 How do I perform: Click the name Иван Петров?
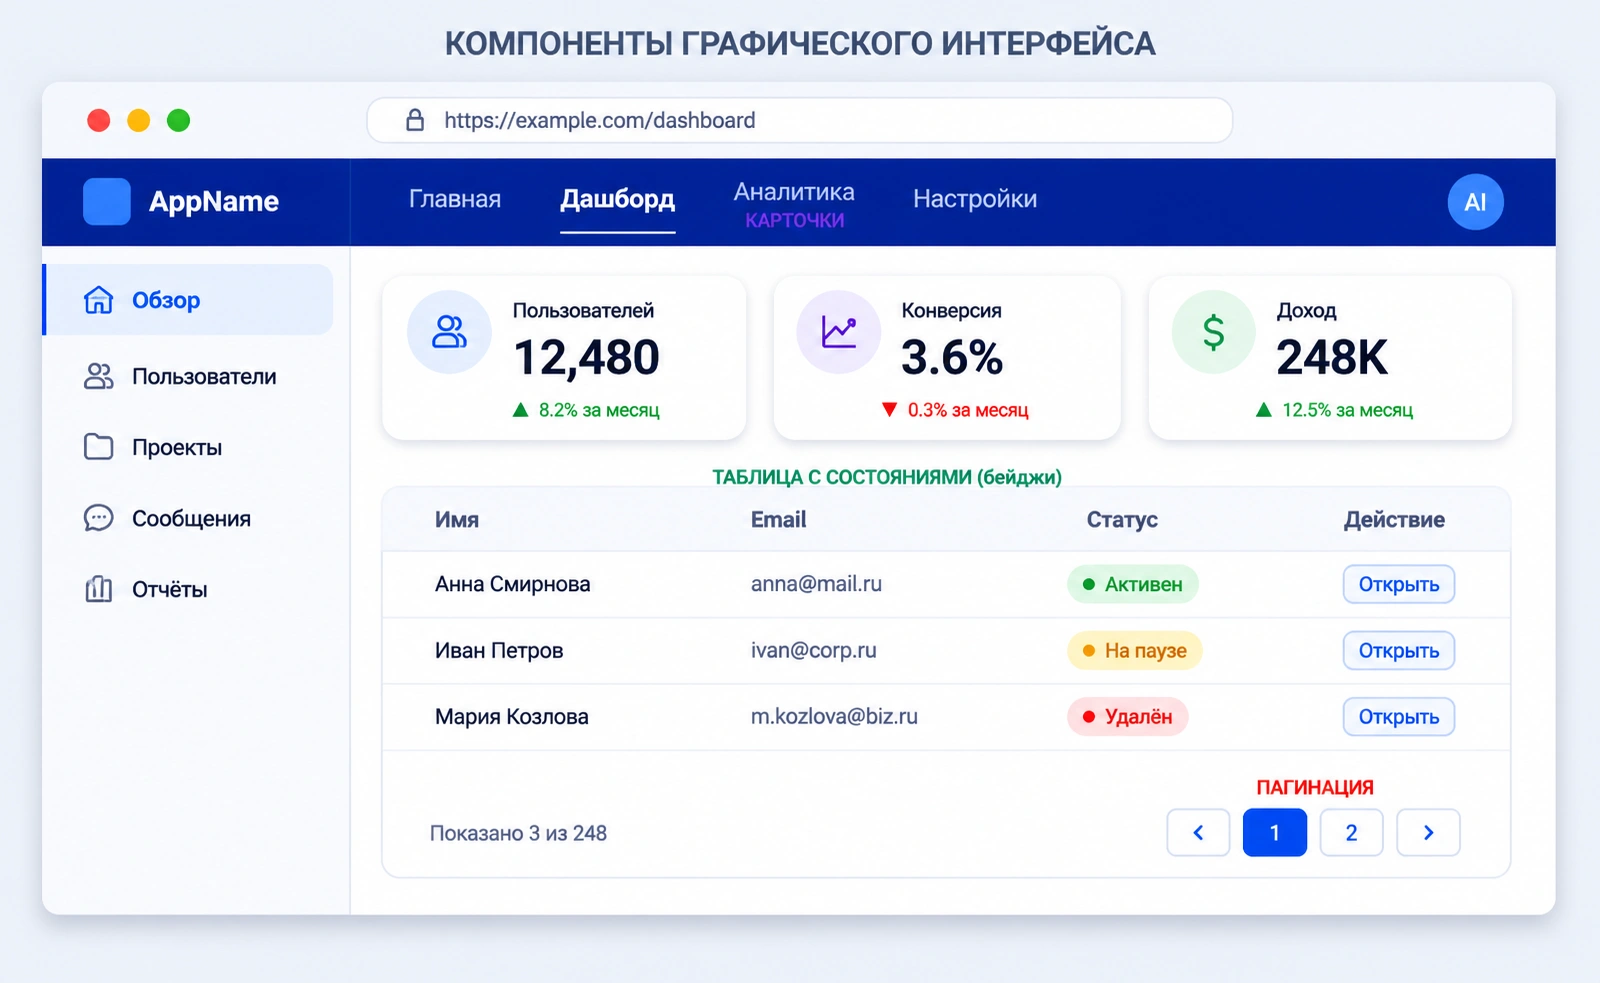coord(499,651)
